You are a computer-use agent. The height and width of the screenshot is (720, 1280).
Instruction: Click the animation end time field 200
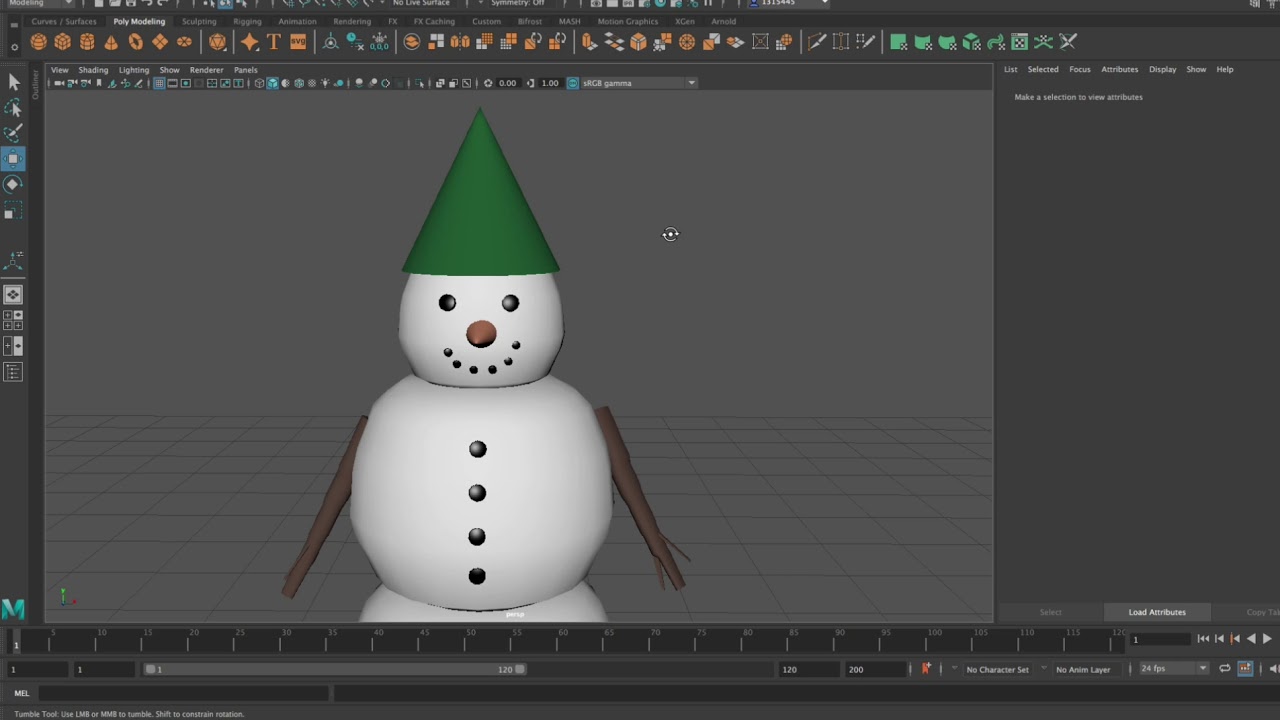point(875,669)
